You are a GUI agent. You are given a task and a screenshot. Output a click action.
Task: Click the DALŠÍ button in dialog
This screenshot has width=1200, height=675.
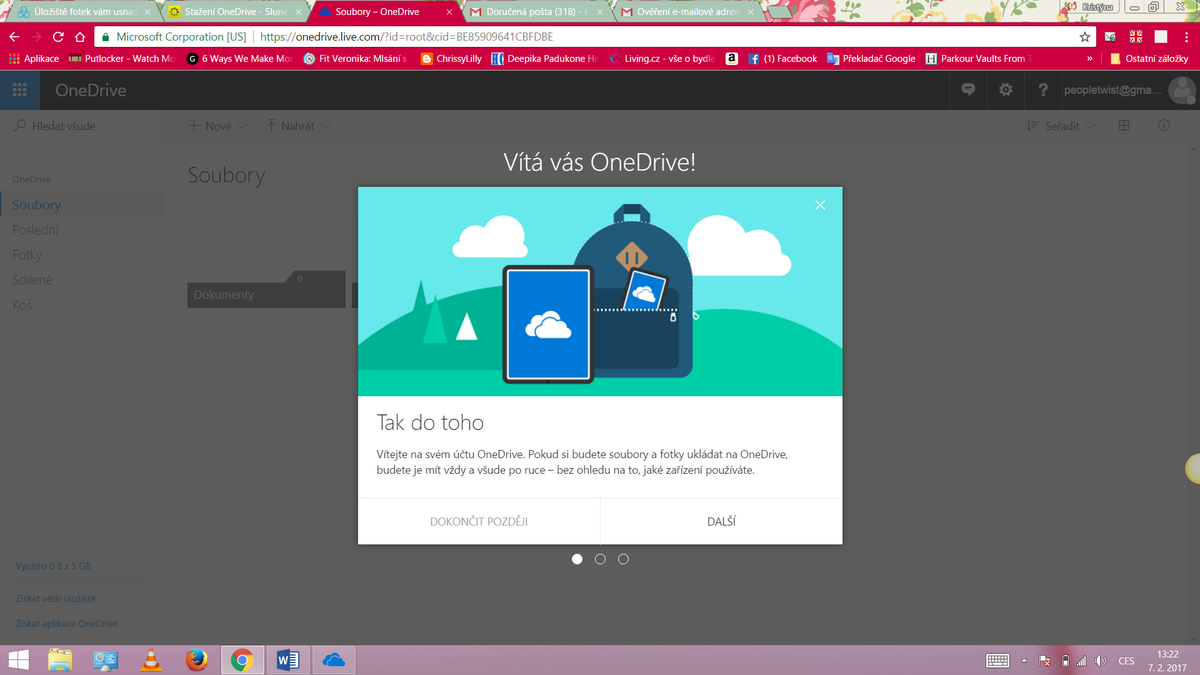tap(721, 521)
